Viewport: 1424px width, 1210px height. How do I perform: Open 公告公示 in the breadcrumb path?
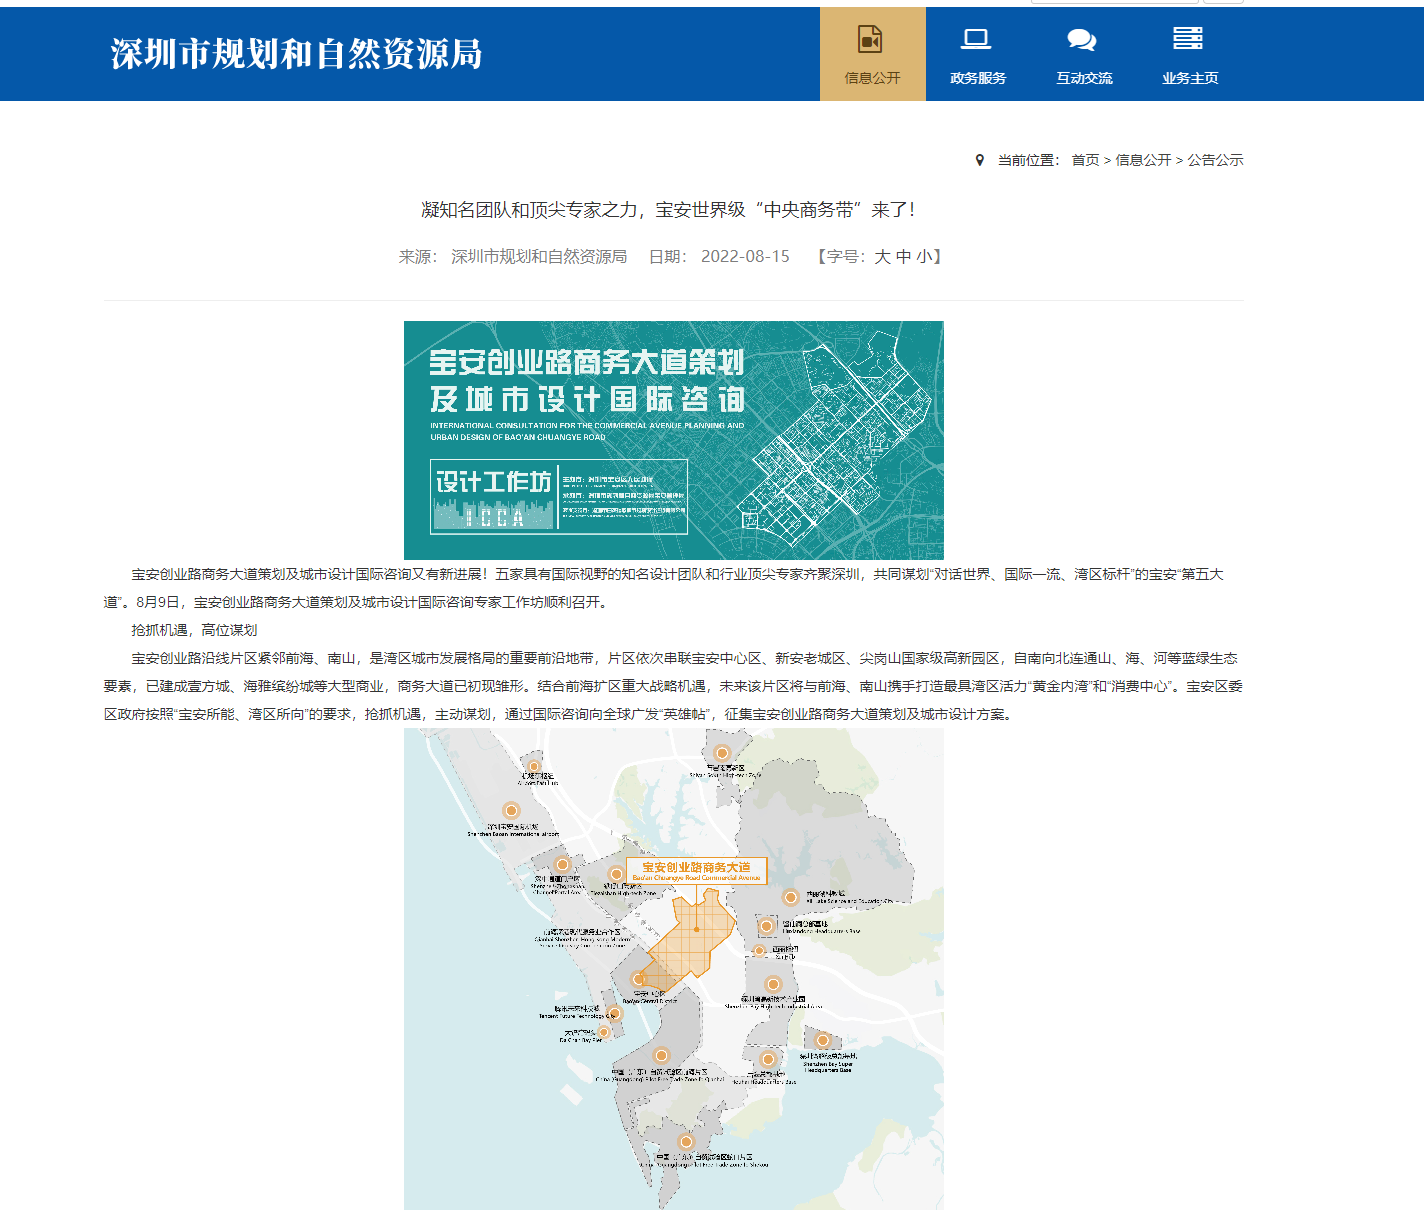pos(1215,160)
